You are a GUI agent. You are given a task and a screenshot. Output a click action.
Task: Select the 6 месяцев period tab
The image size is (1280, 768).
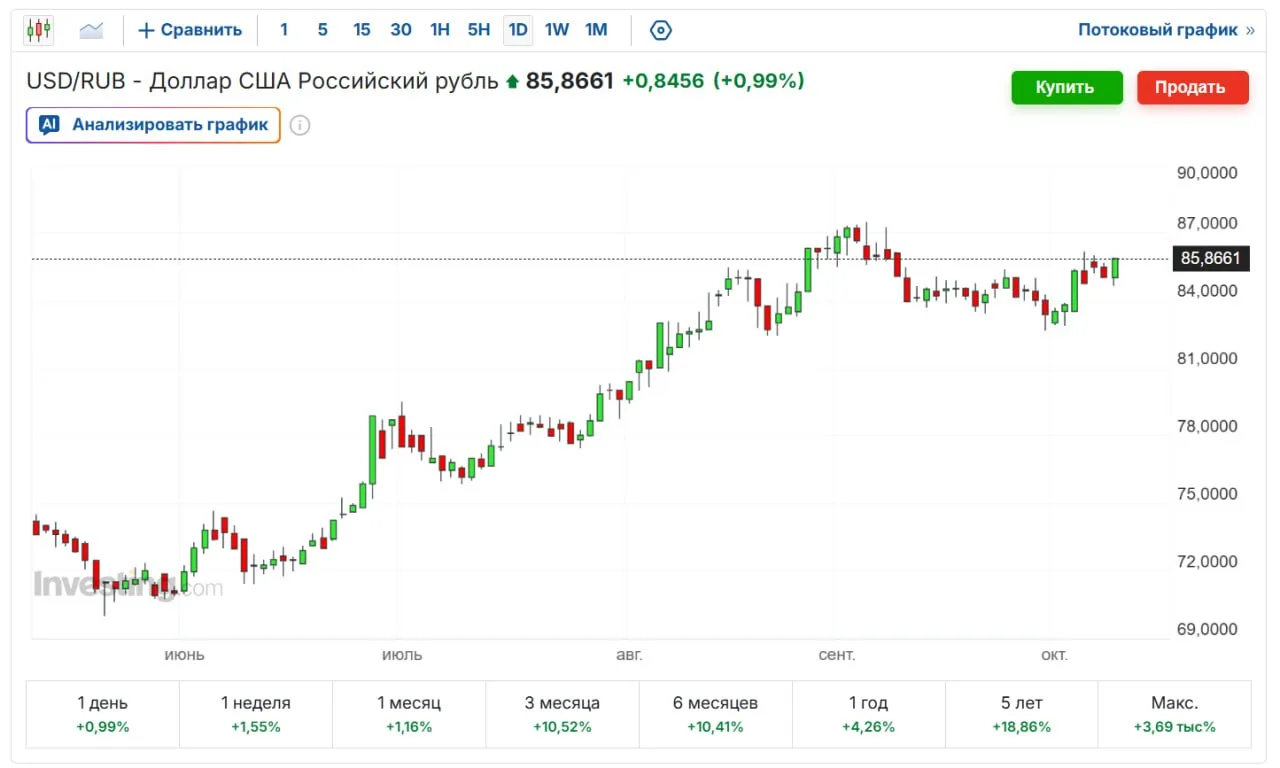pos(715,714)
